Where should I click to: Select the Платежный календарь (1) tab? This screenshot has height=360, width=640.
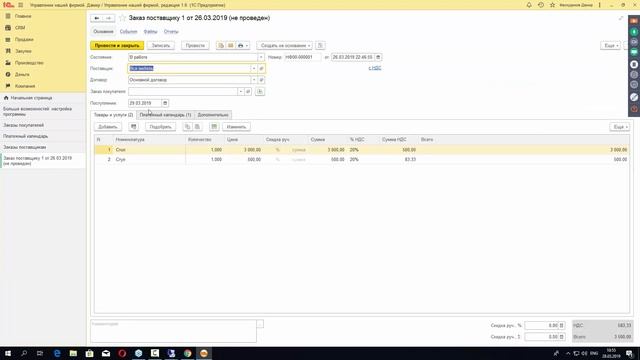165,115
